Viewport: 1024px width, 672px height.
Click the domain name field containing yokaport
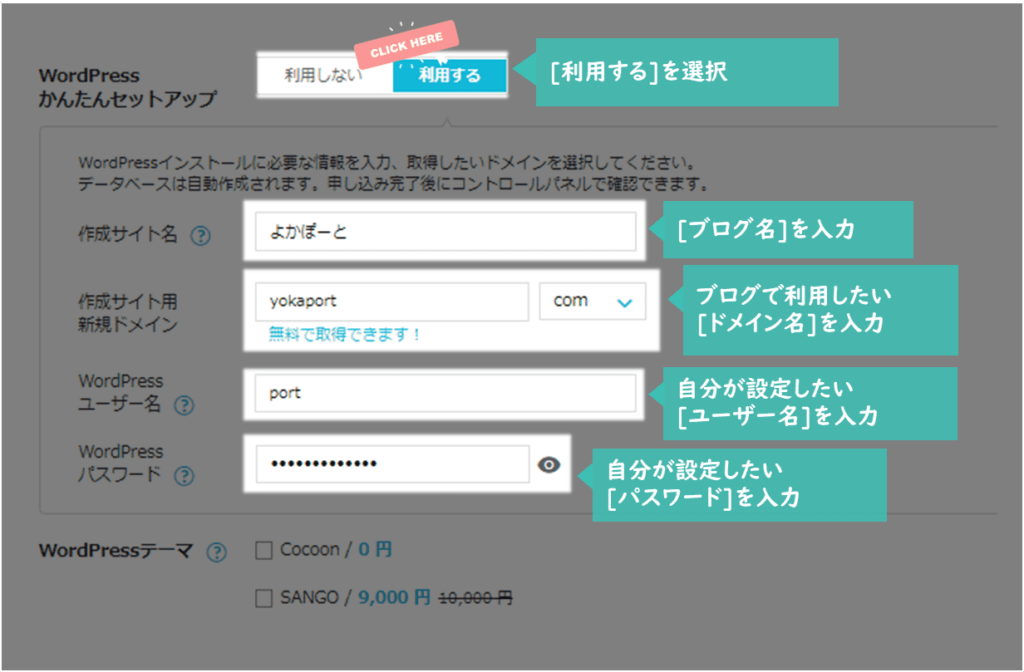(x=392, y=301)
